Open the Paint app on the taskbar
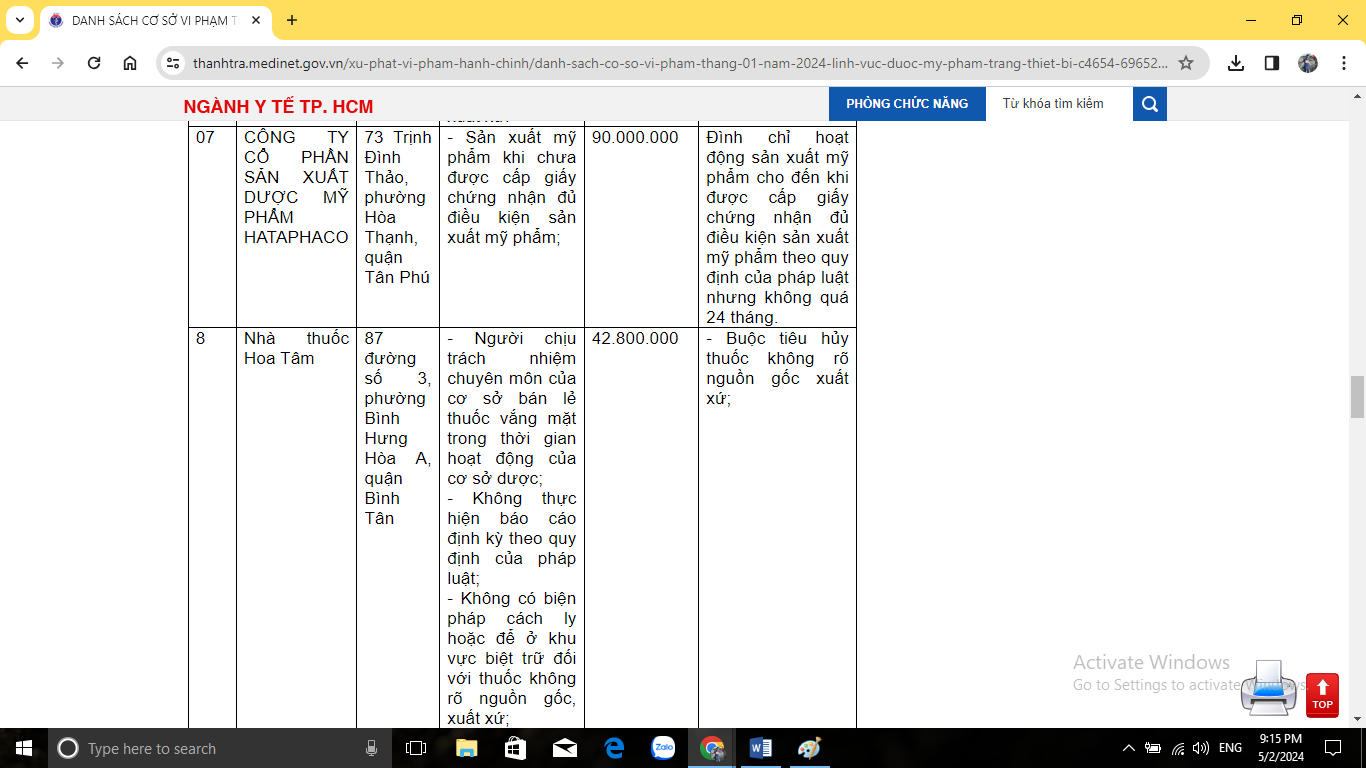Screen dimensions: 1366x768 pos(810,748)
